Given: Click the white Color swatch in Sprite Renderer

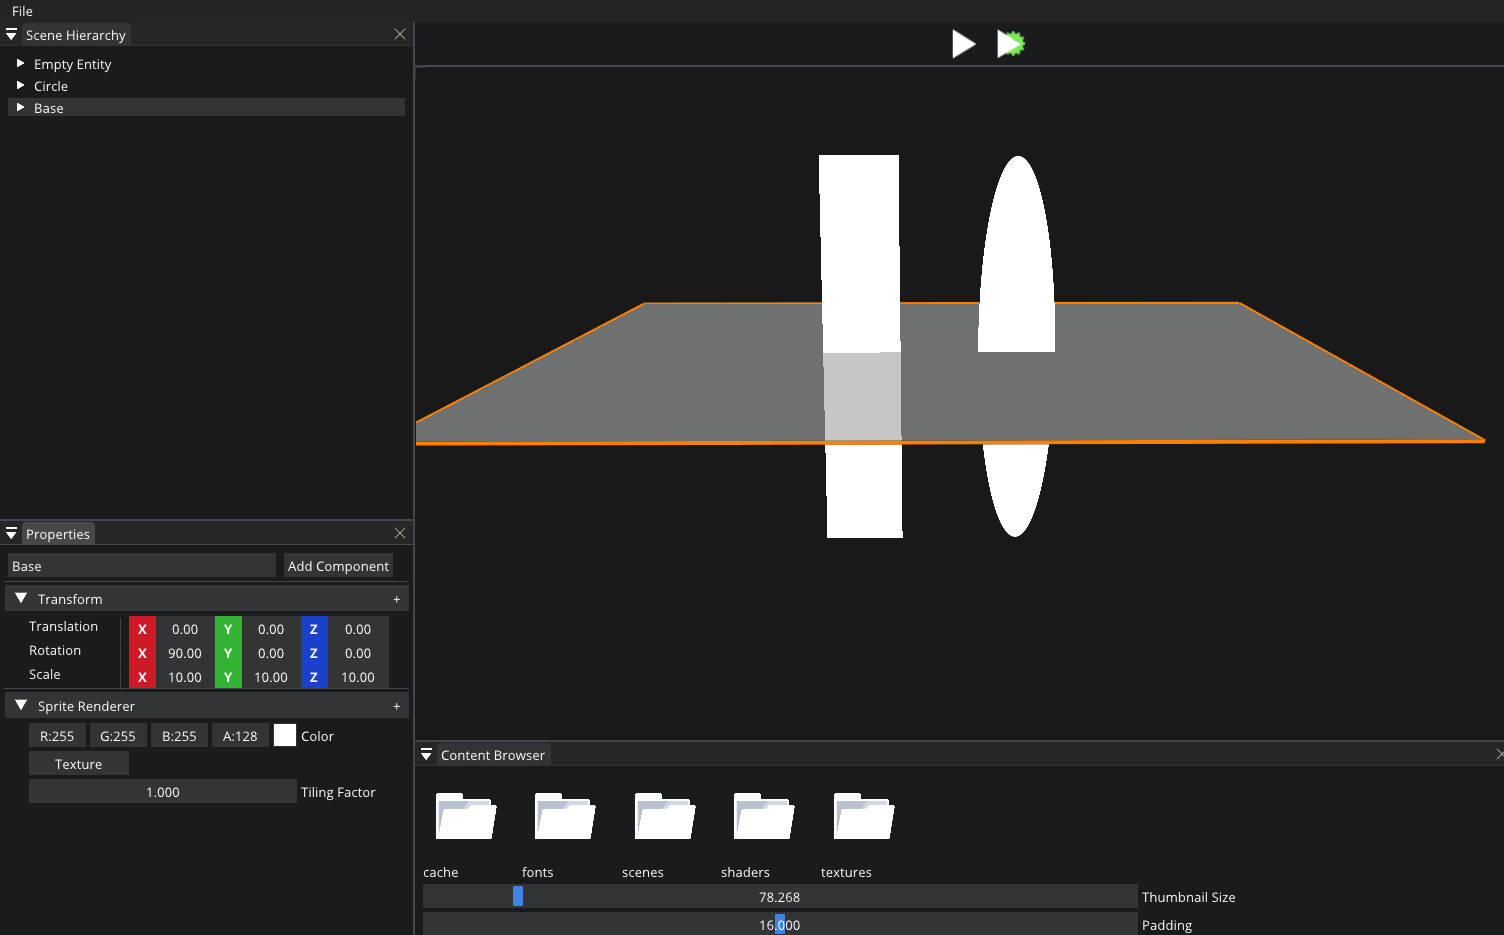Looking at the screenshot, I should click(285, 735).
